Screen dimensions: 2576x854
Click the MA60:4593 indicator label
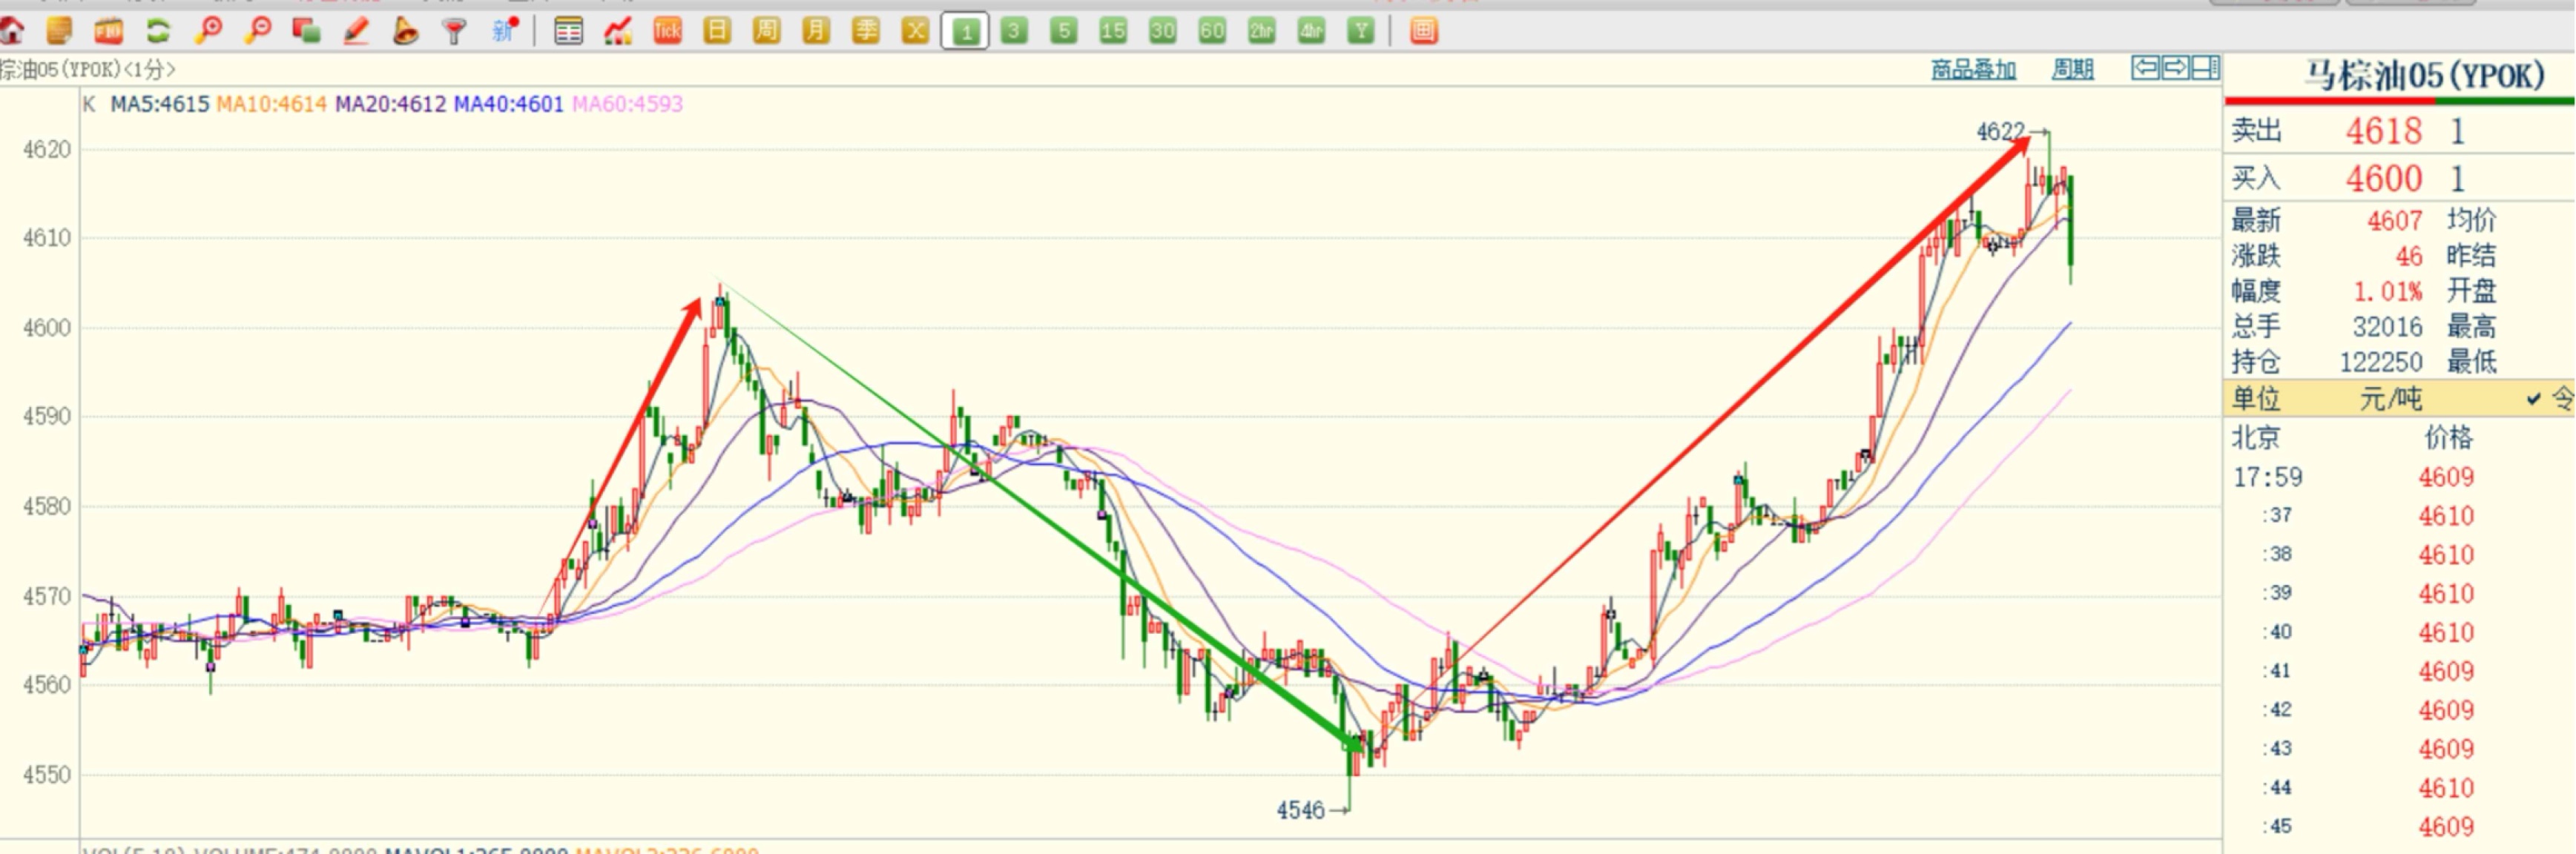point(627,104)
